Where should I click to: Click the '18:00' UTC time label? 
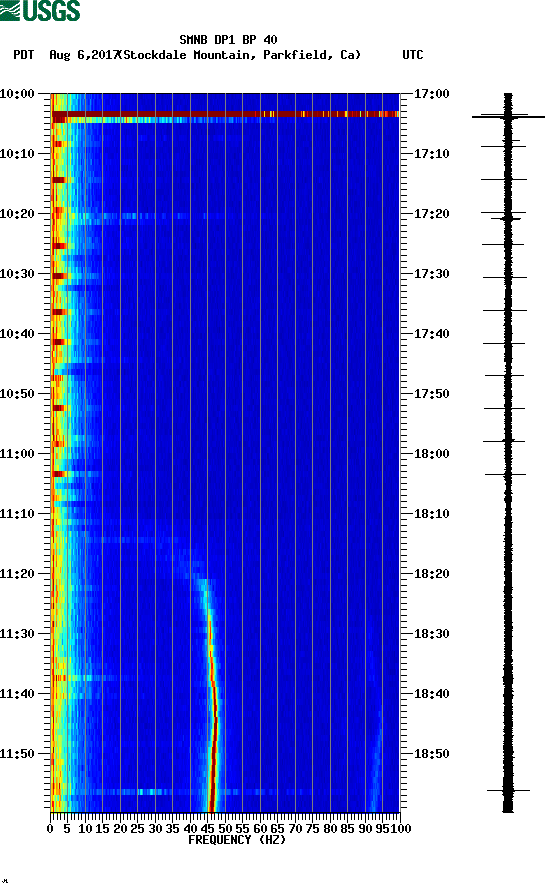[x=431, y=454]
